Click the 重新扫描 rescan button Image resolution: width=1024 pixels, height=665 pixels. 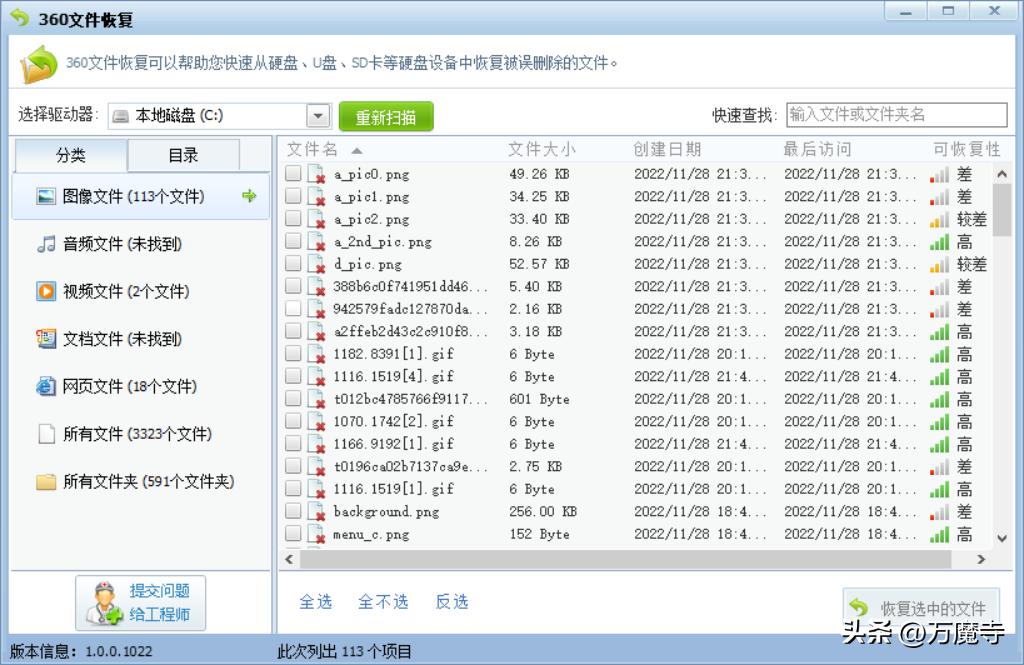[x=386, y=116]
